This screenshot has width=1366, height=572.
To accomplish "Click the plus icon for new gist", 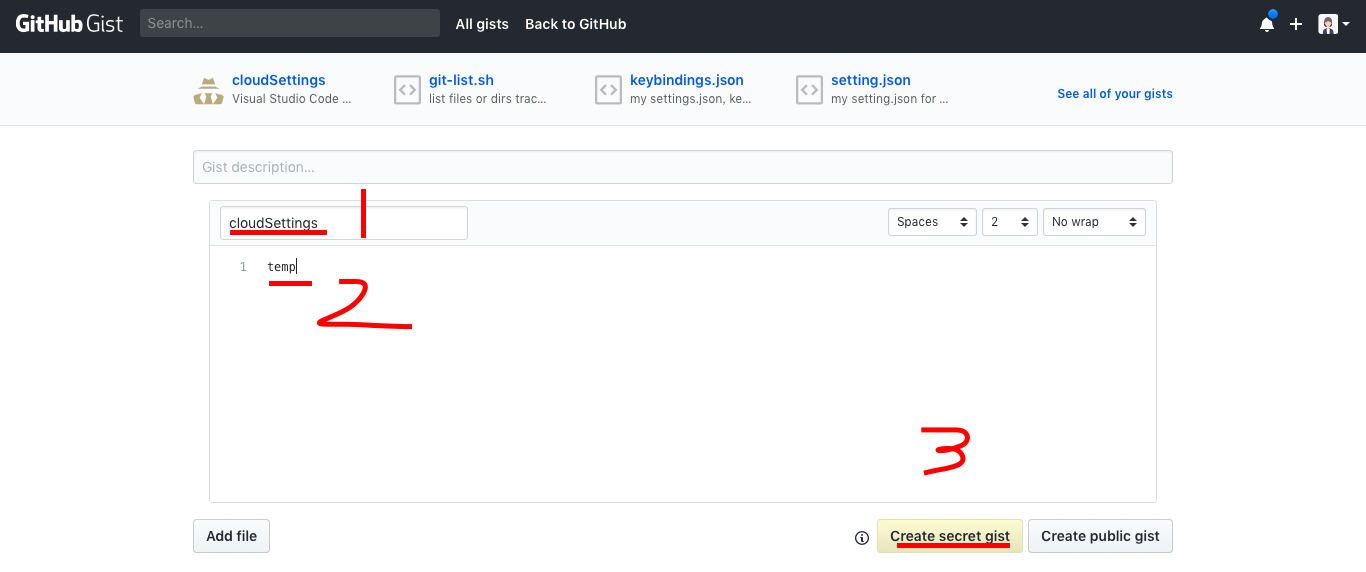I will click(1296, 24).
